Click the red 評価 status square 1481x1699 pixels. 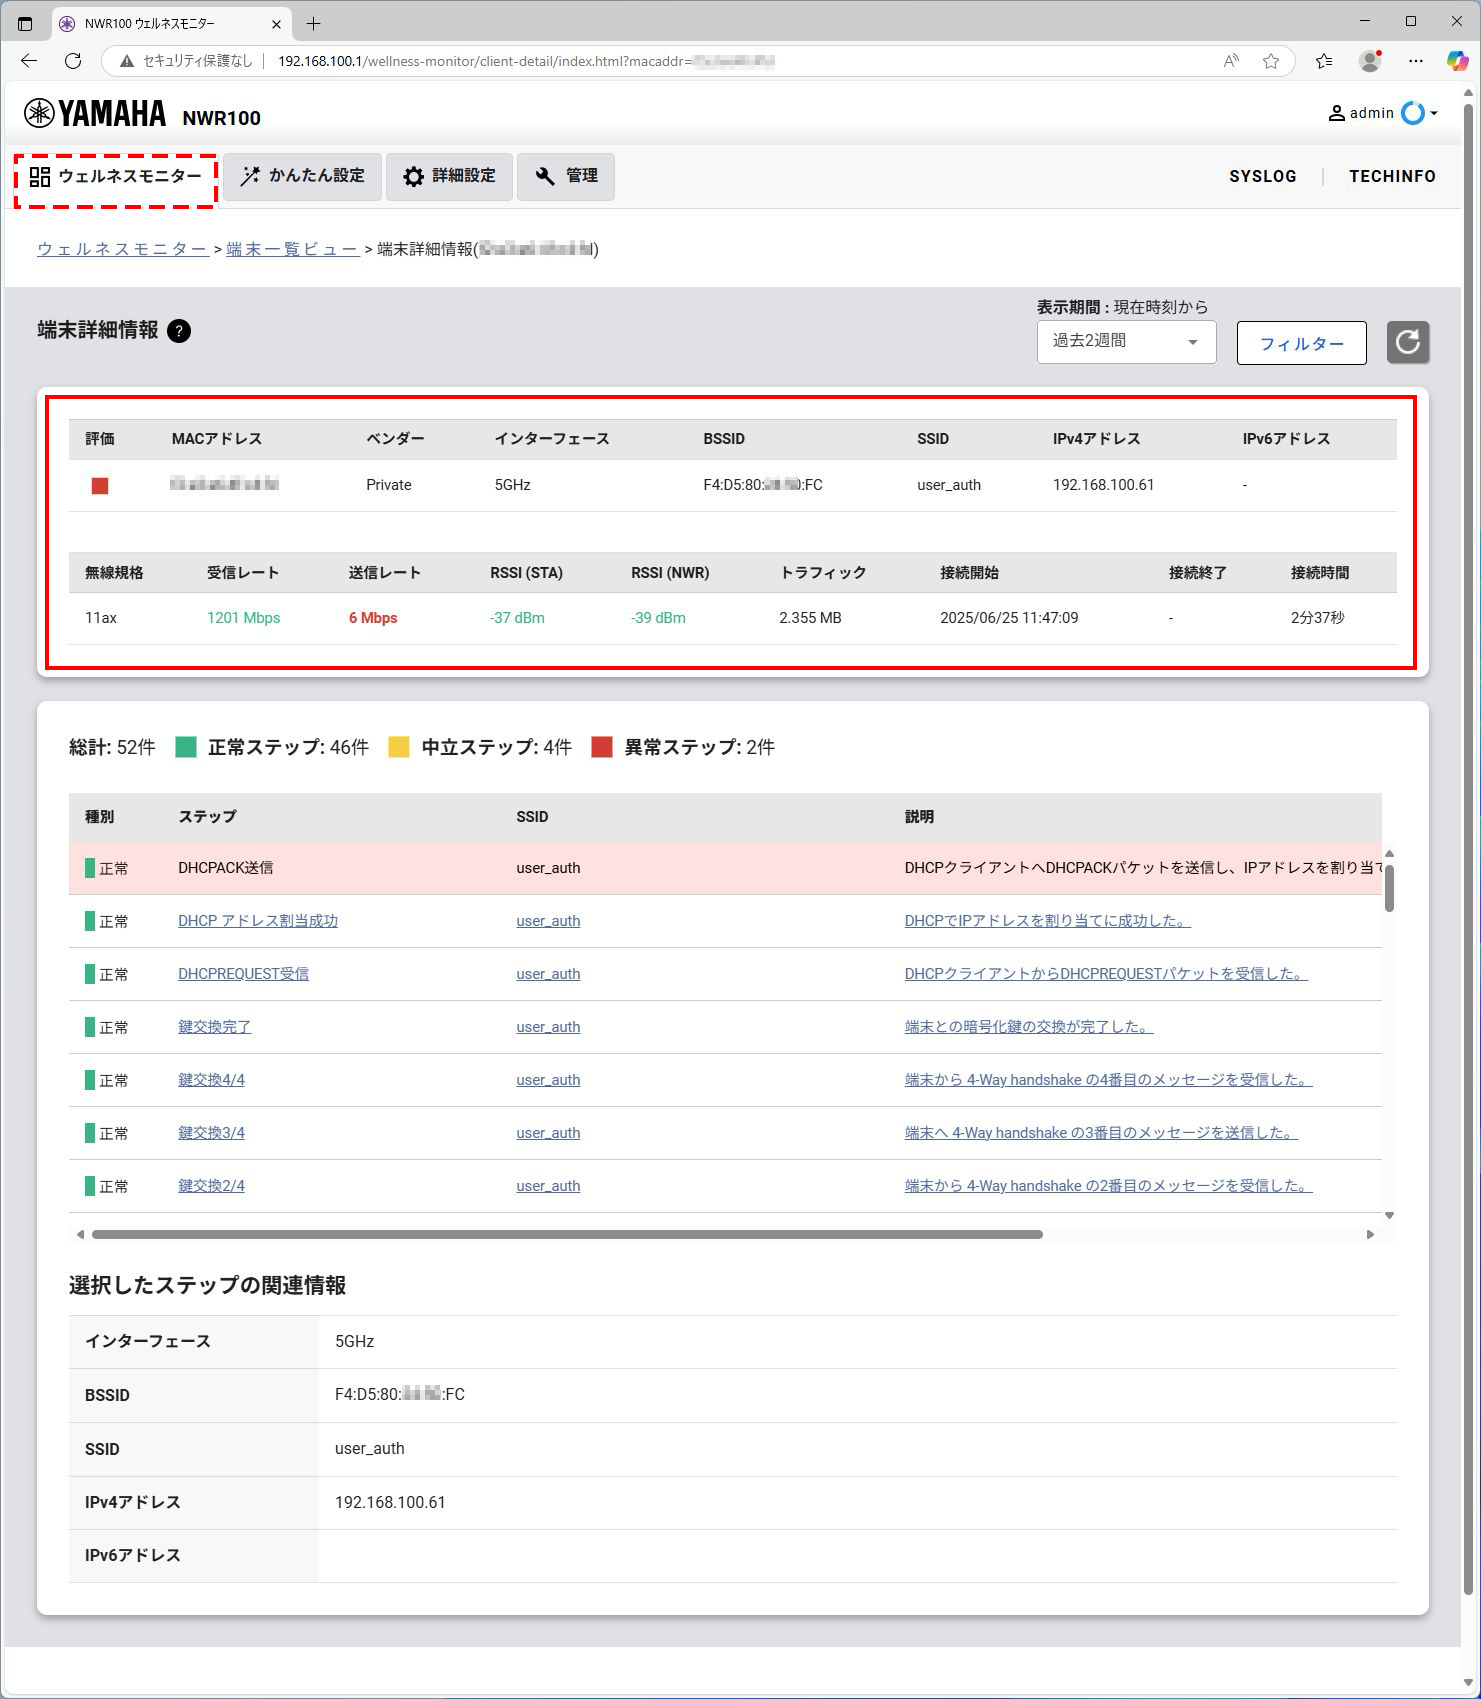click(x=100, y=486)
